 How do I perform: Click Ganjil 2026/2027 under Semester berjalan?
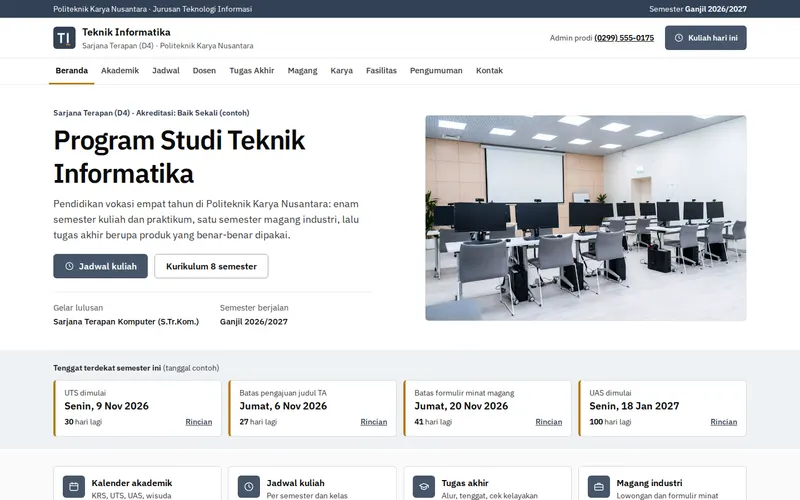point(254,322)
